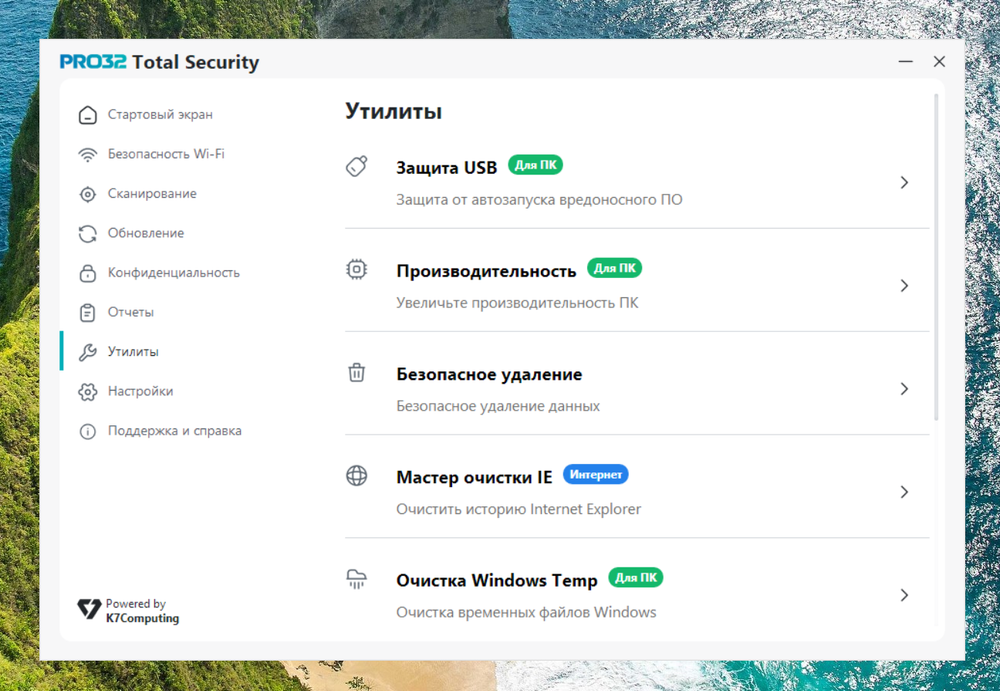Expand the Производительность row chevron
1000x691 pixels.
[904, 286]
